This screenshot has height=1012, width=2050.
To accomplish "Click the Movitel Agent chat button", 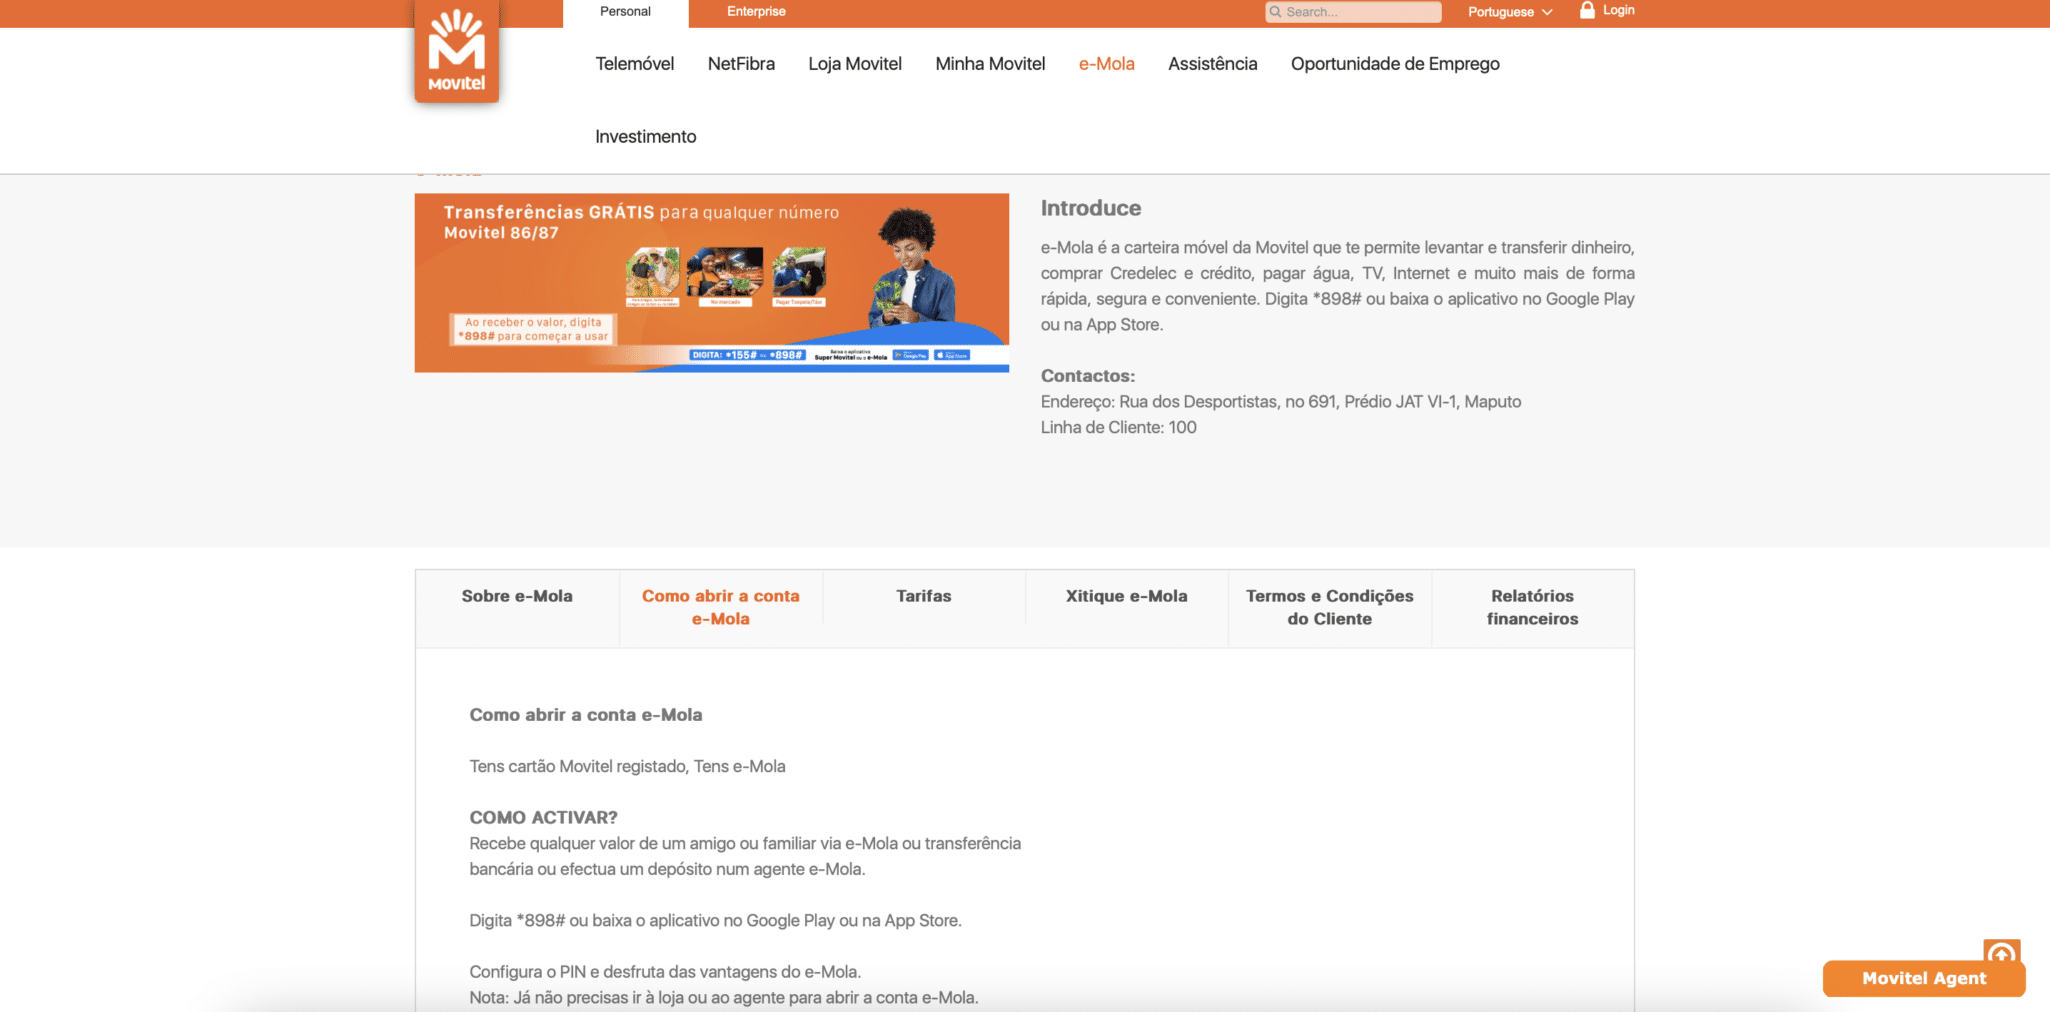I will (x=1923, y=979).
